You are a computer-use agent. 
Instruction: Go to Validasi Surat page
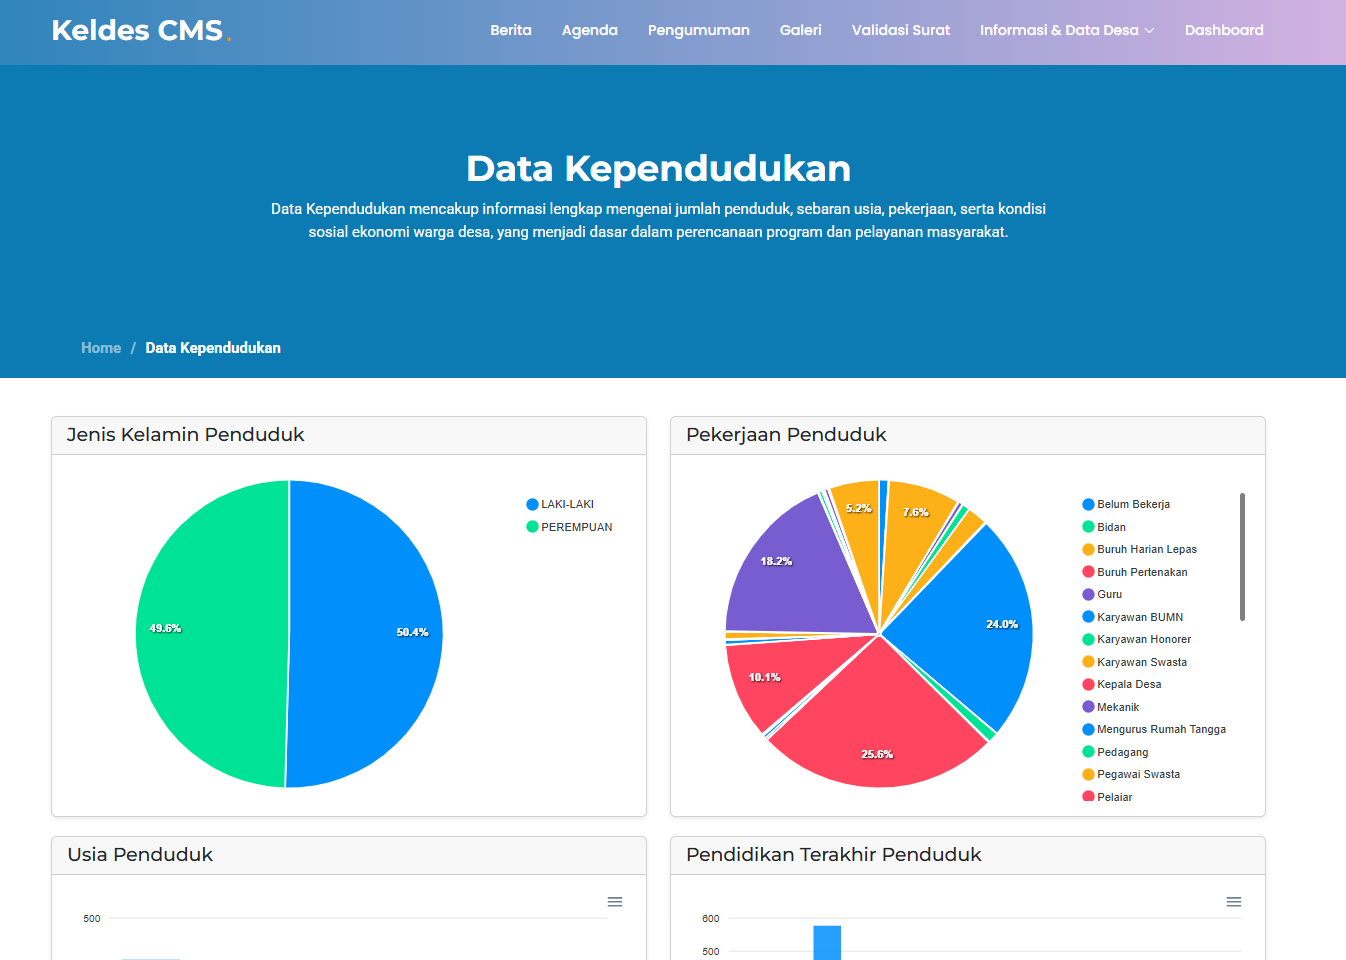tap(900, 30)
